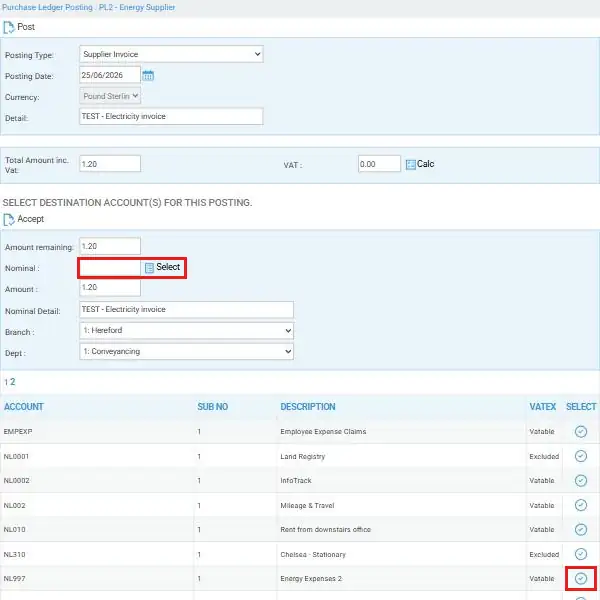
Task: Select the NL010 Rent row tick icon
Action: (x=580, y=530)
